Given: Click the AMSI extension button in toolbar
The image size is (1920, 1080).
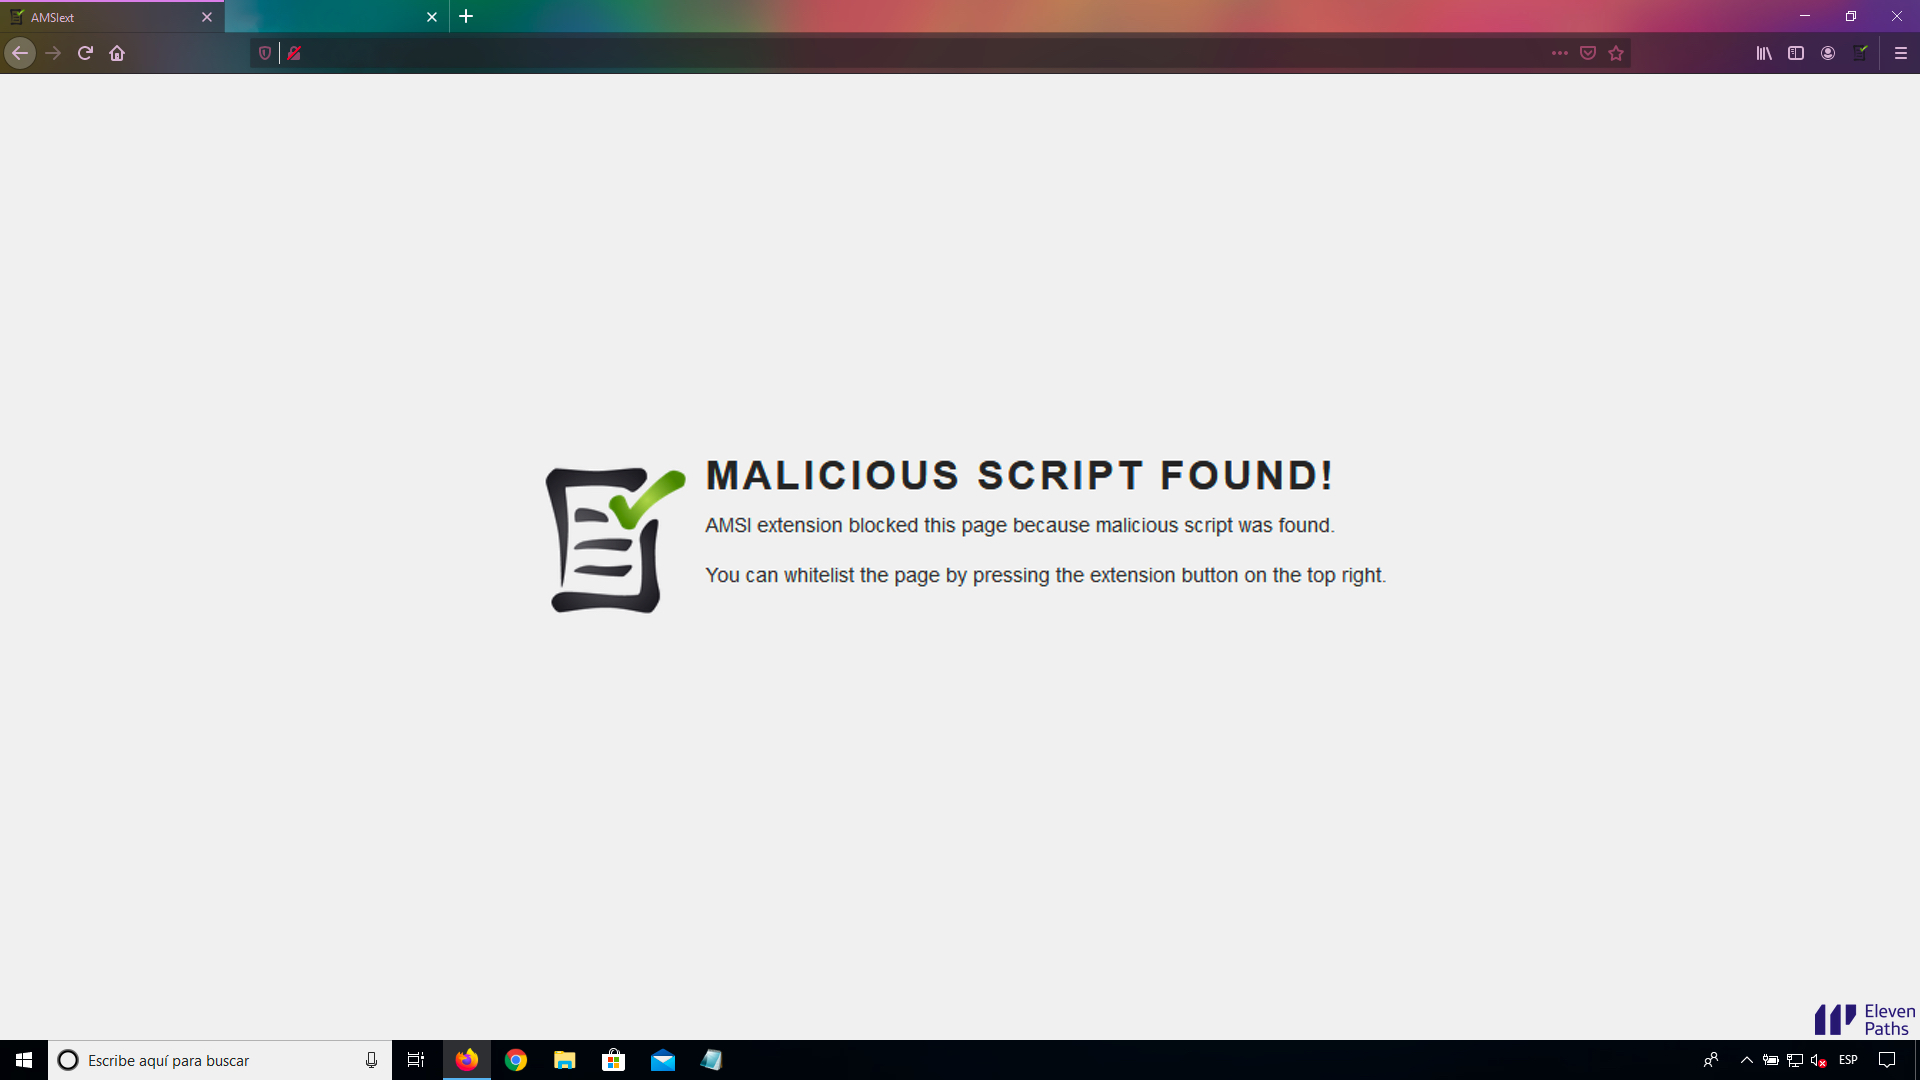Looking at the screenshot, I should point(1860,53).
